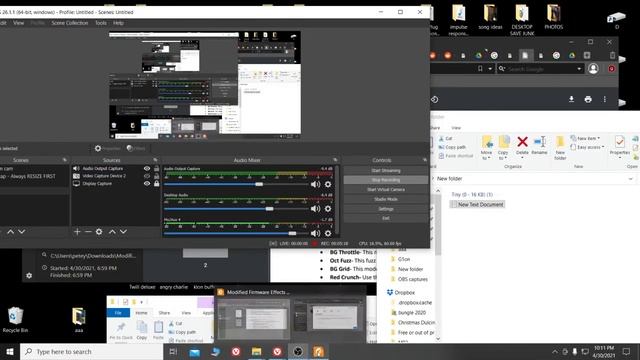The image size is (640, 360).
Task: Open the Profile menu in OBS
Action: 38,23
